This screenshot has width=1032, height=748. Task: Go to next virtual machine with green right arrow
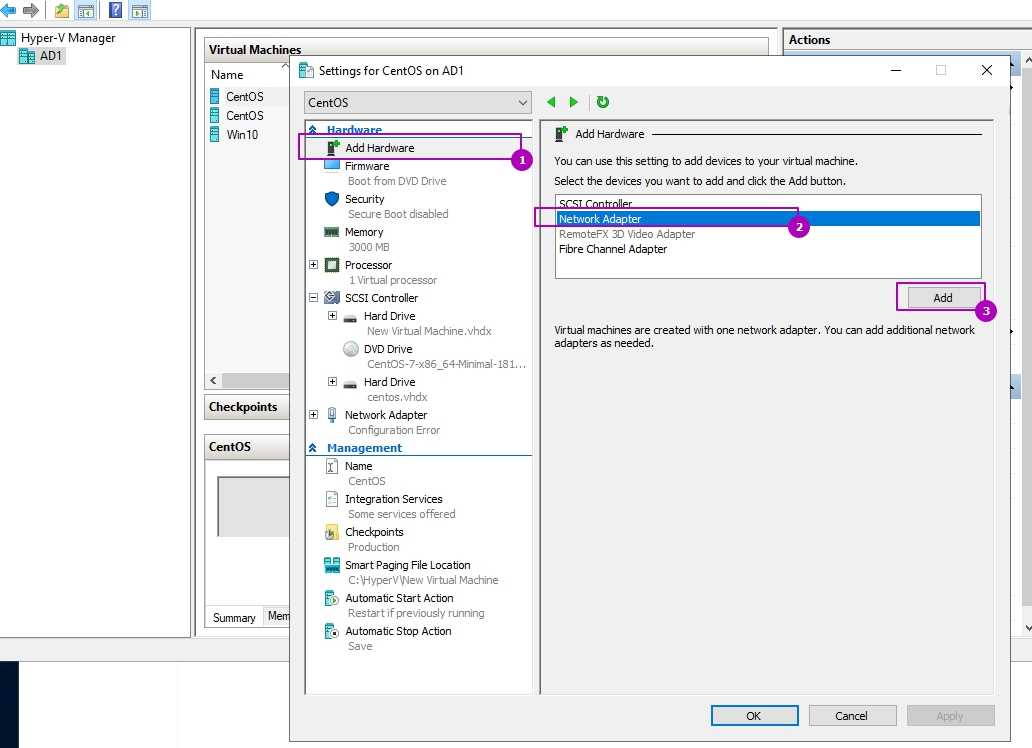574,102
